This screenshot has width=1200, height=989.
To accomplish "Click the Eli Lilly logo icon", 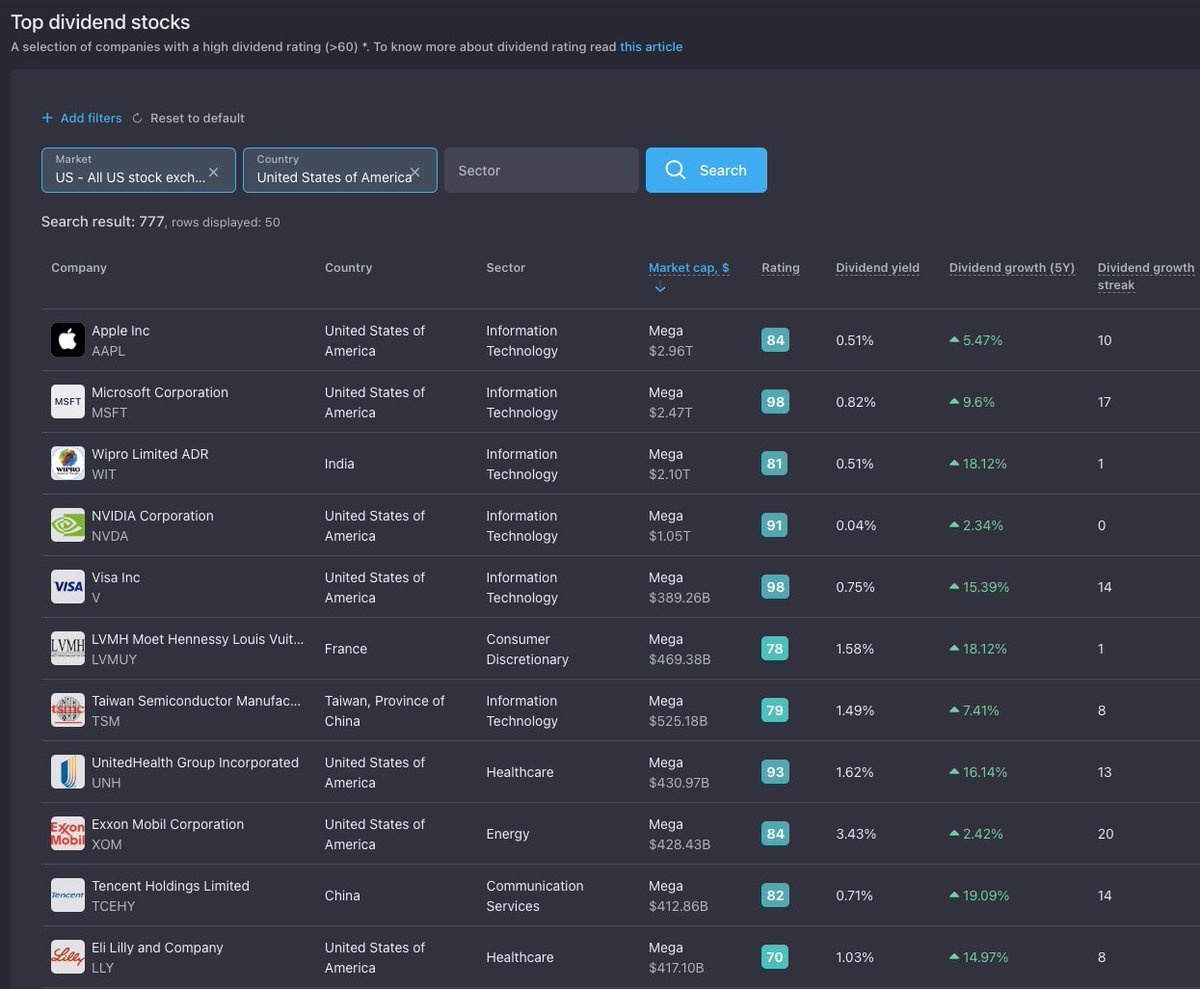I will click(68, 957).
